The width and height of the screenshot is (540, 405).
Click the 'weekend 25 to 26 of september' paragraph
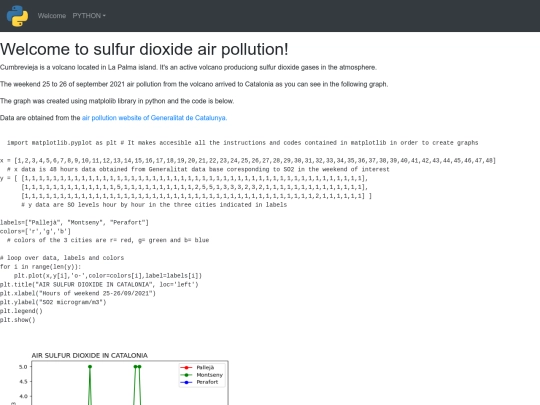pos(194,84)
